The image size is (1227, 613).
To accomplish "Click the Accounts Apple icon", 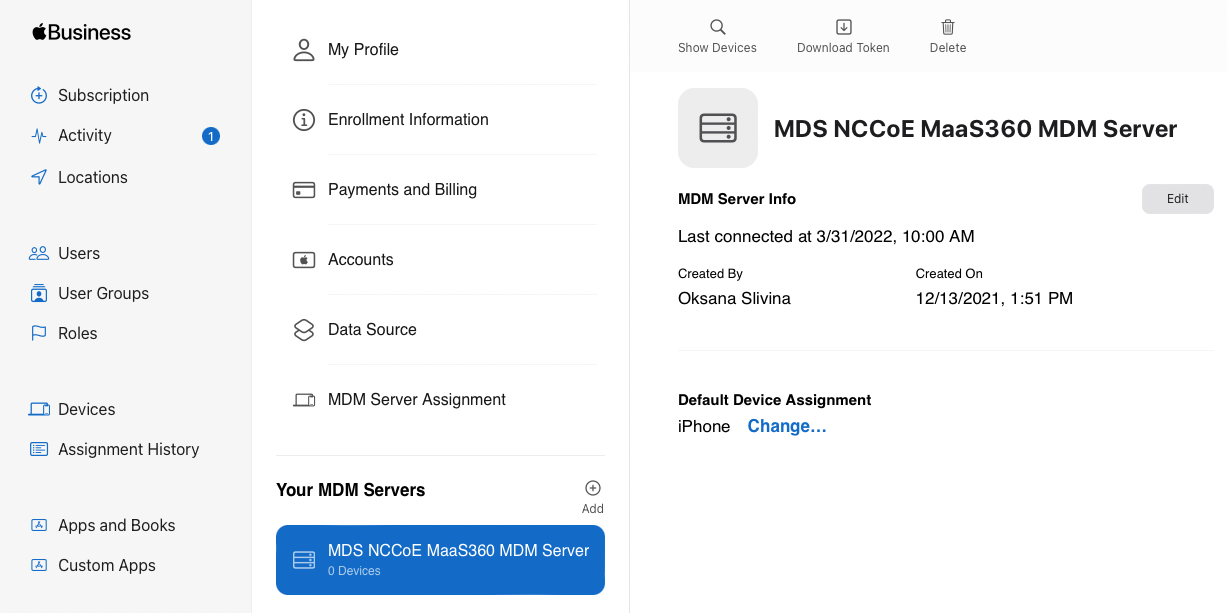I will coord(304,260).
